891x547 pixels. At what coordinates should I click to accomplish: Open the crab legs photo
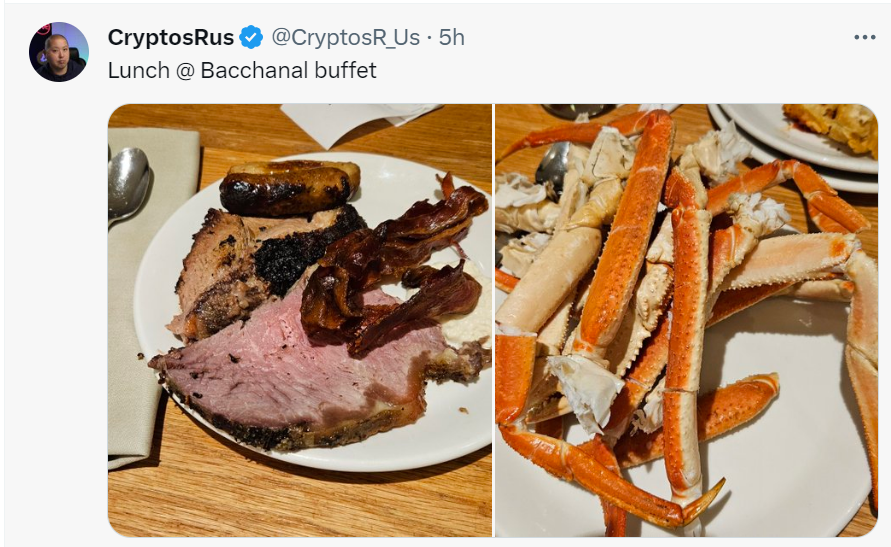tap(686, 320)
